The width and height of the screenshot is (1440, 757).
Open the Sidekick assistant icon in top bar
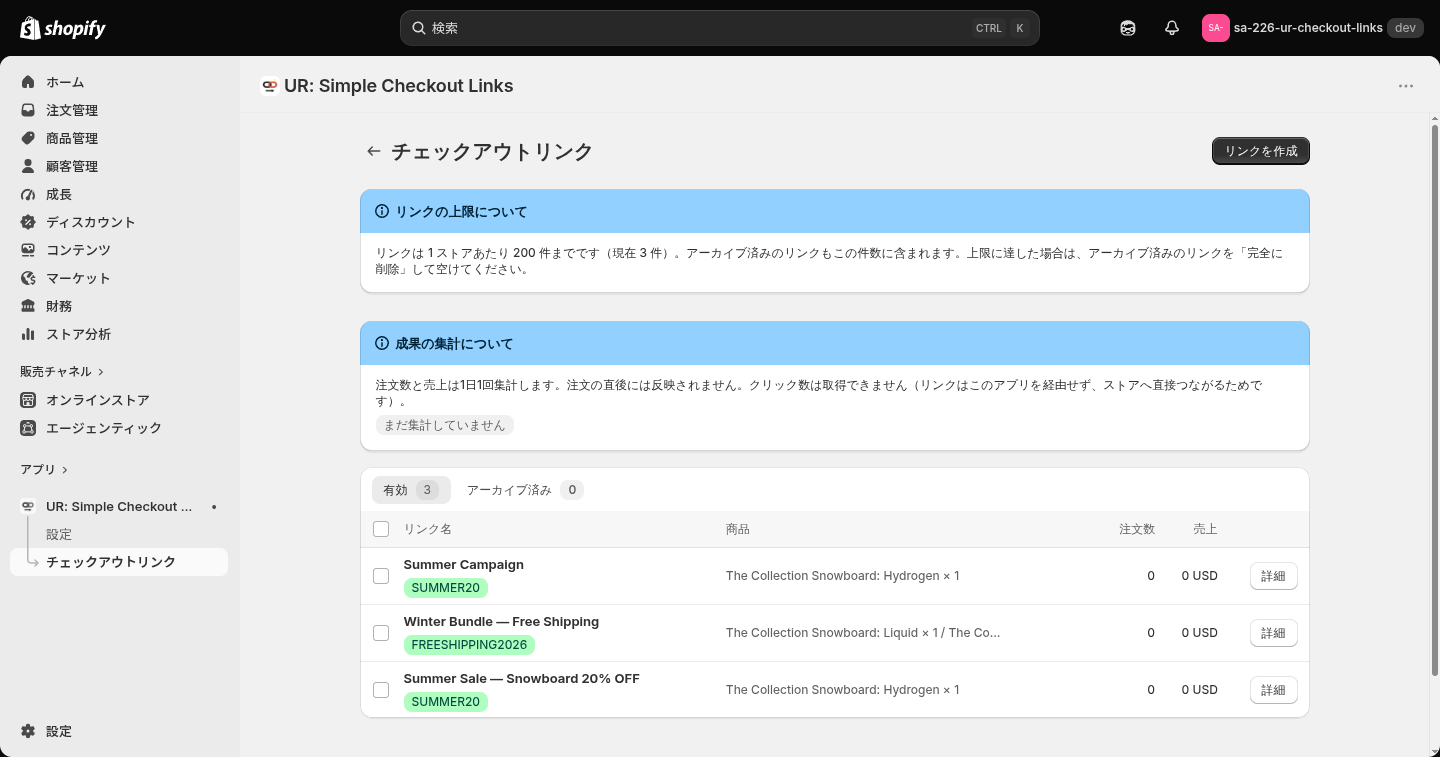point(1128,28)
